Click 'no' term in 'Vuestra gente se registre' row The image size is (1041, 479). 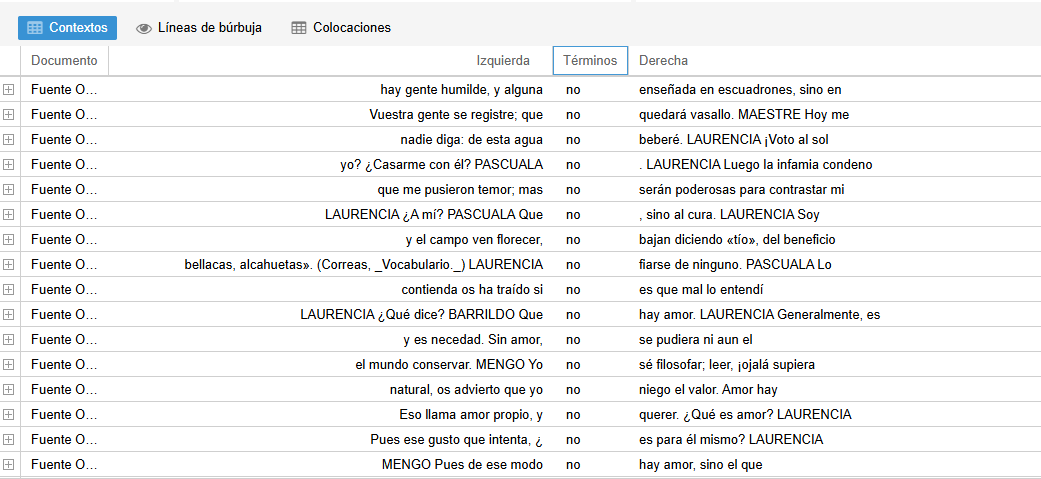coord(573,115)
